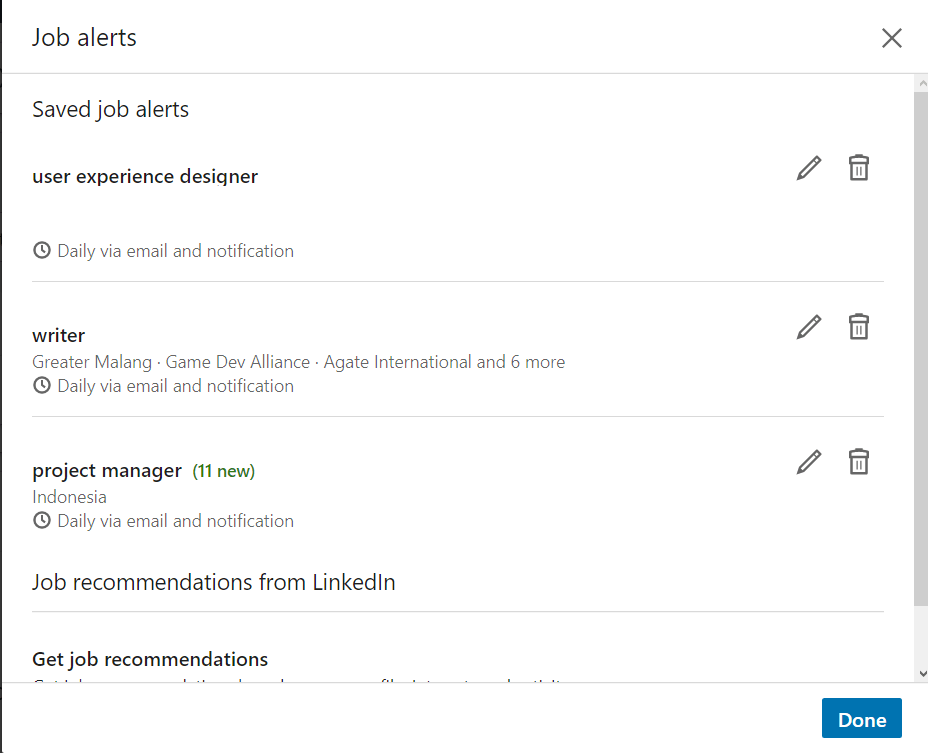Click the 11 new badge
This screenshot has width=928, height=753.
[224, 471]
